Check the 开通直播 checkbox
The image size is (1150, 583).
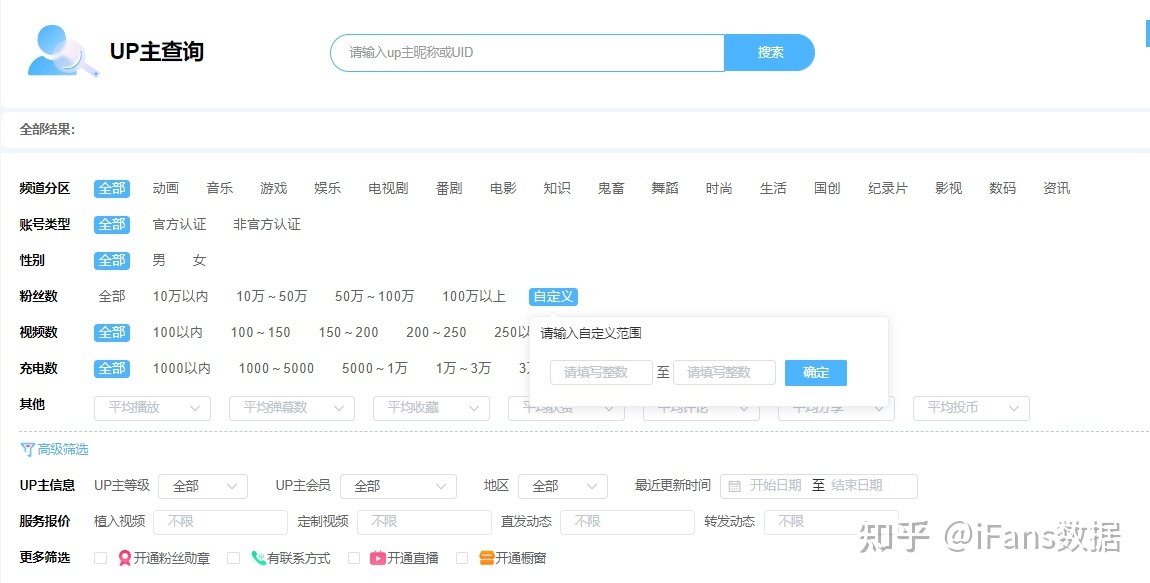click(x=354, y=558)
